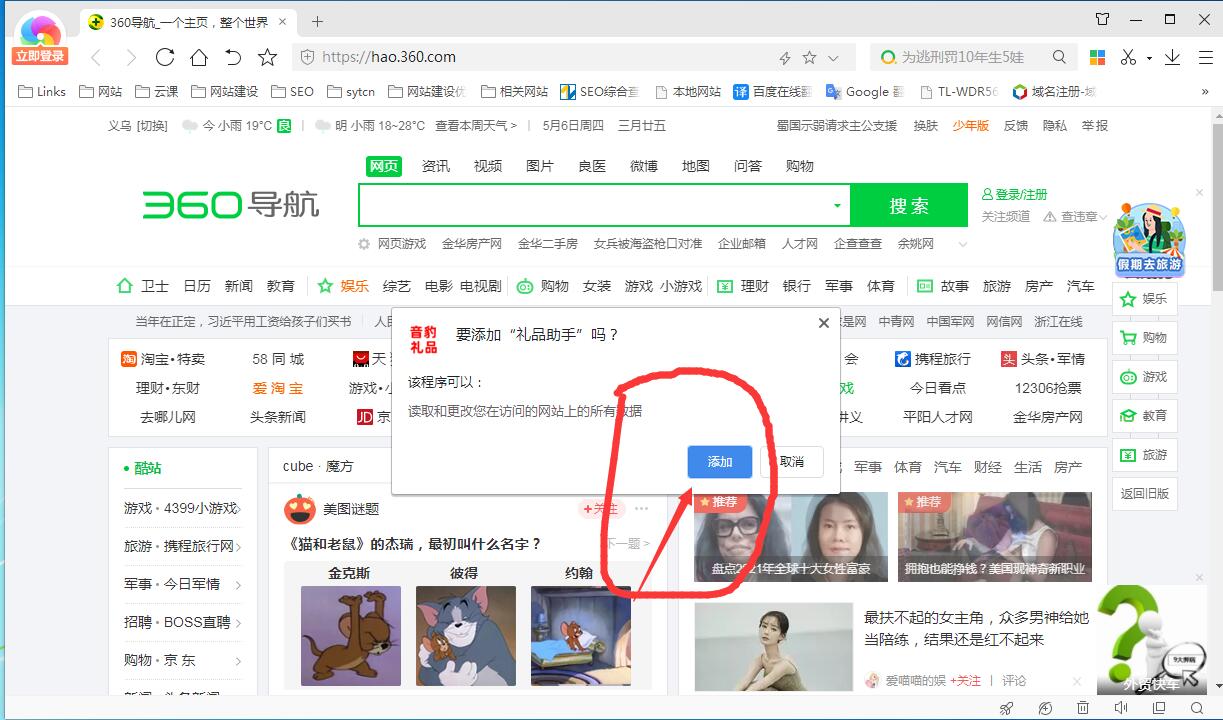Click the lightning speed mode icon in address bar

[785, 58]
